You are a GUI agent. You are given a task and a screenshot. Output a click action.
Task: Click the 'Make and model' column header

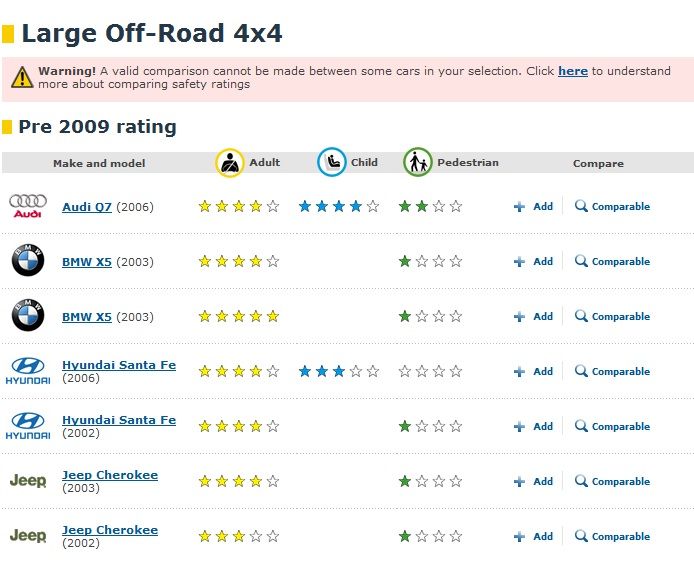[x=99, y=163]
